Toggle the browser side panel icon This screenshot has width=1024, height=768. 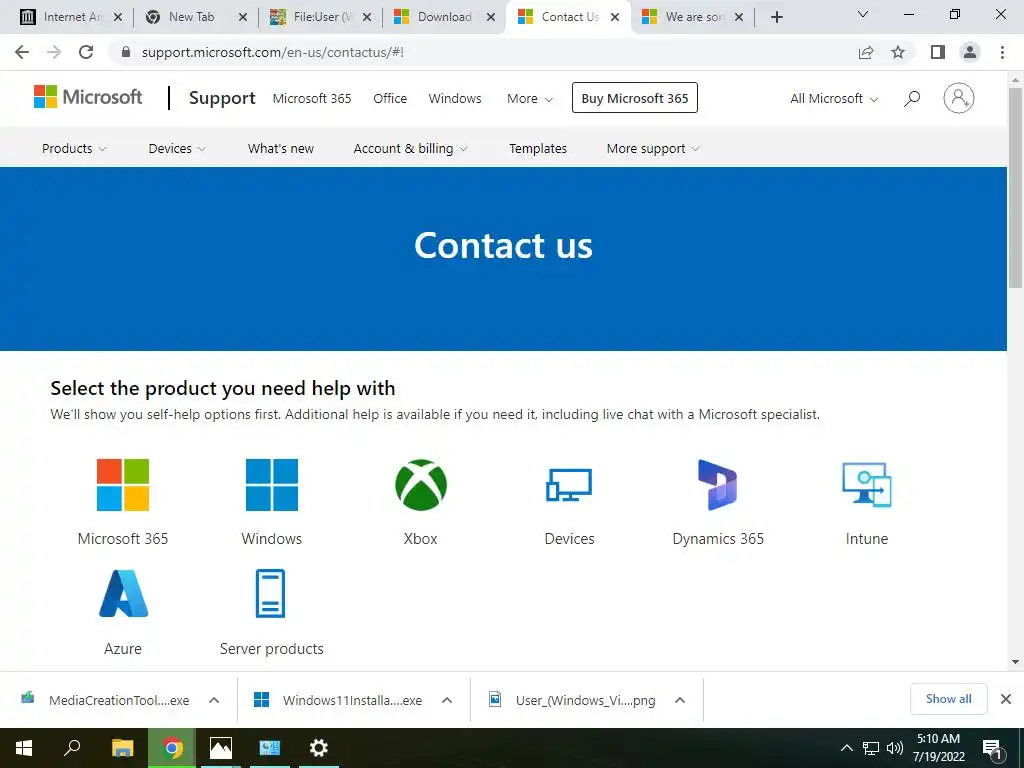(x=938, y=52)
